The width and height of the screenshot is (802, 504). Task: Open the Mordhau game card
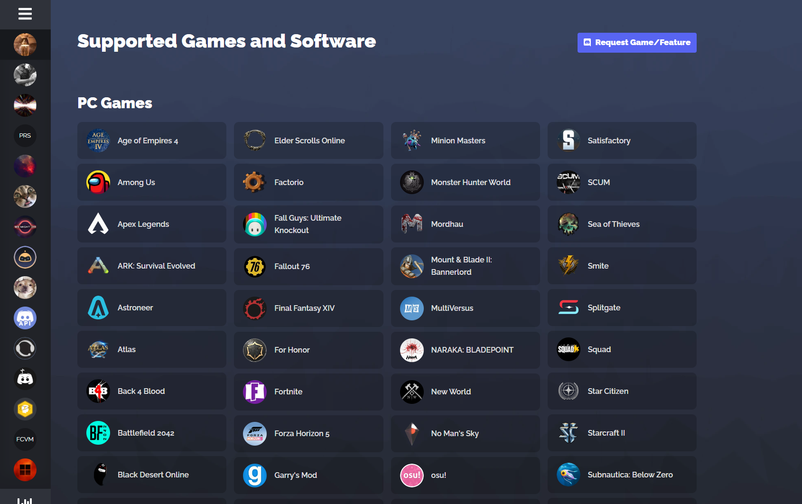[x=465, y=224]
